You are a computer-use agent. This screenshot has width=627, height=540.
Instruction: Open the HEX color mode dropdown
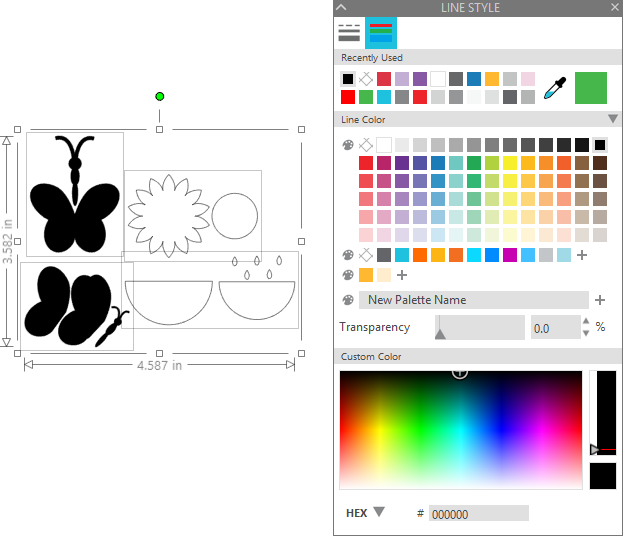[379, 512]
